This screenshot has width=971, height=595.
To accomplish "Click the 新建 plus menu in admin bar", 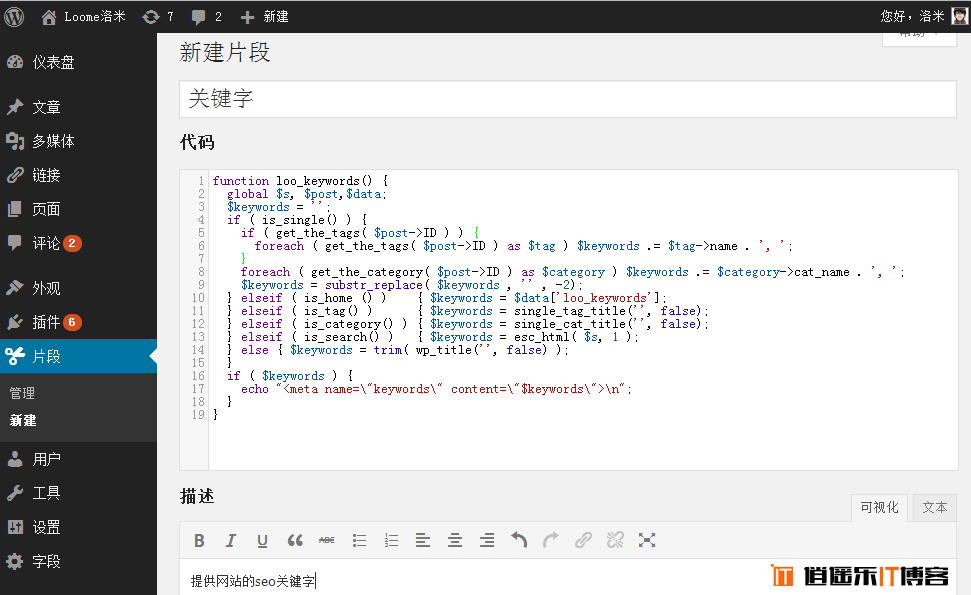I will click(x=264, y=17).
